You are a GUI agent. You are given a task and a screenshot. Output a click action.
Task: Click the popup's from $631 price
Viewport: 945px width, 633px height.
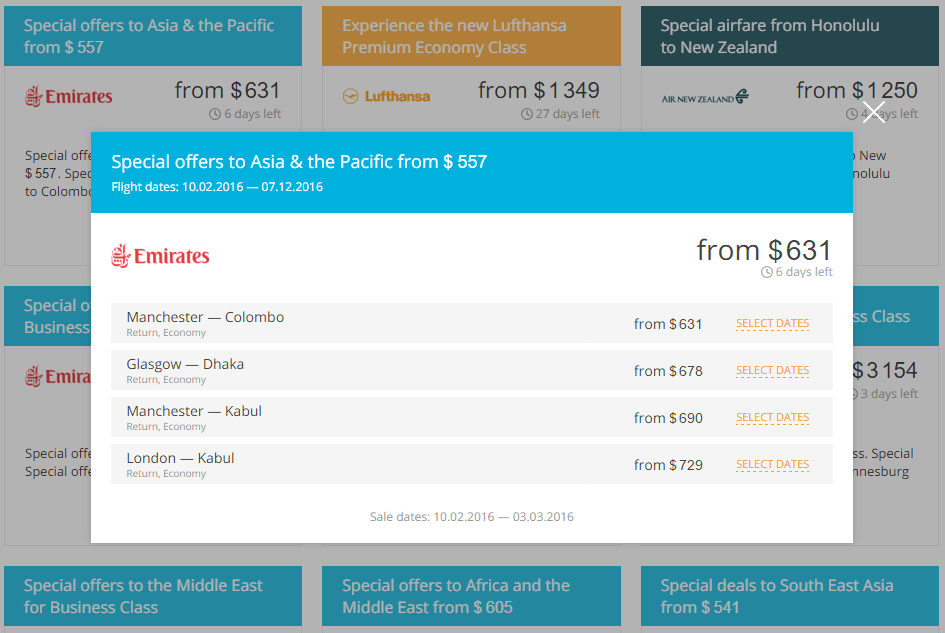764,250
